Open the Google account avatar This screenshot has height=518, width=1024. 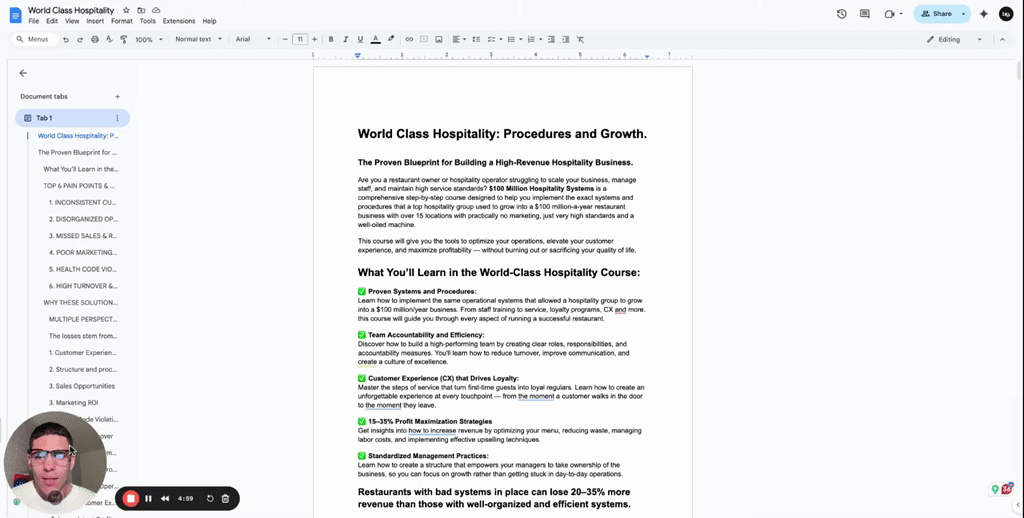point(1006,14)
